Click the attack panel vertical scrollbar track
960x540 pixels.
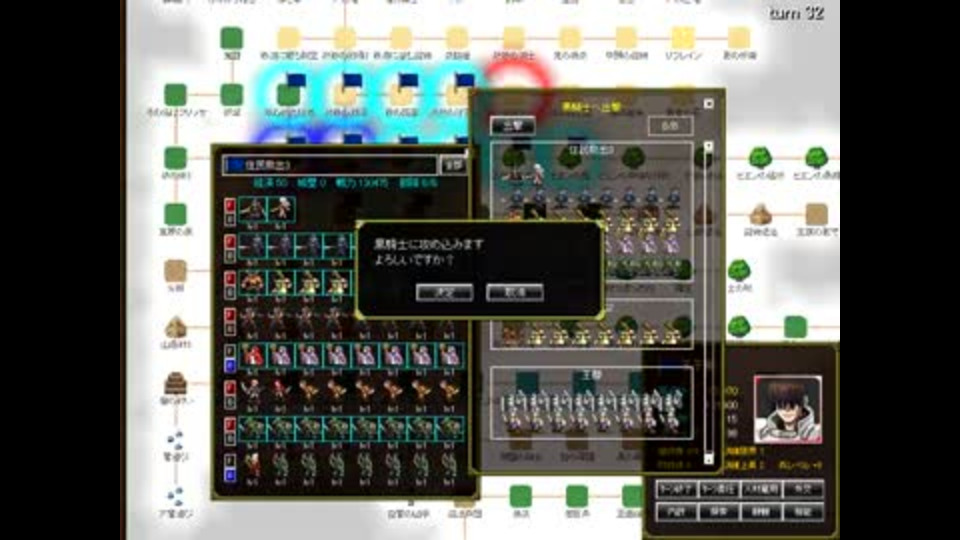point(708,302)
